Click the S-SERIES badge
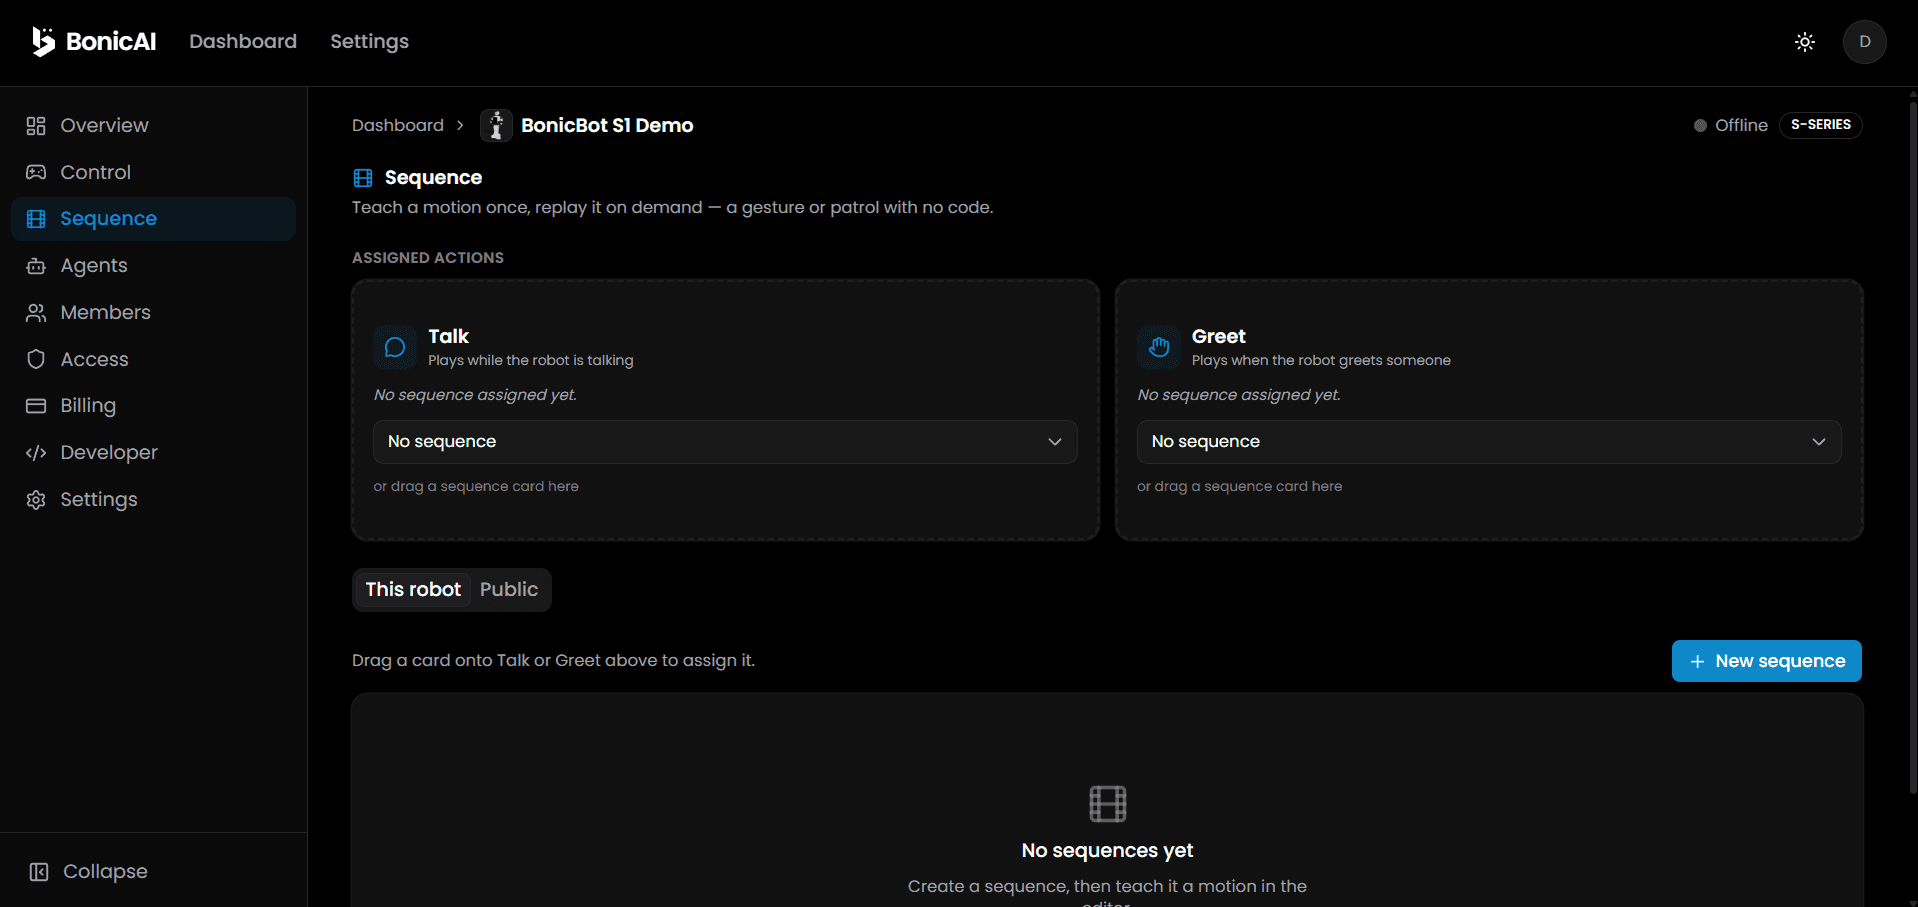This screenshot has width=1918, height=907. pyautogui.click(x=1820, y=125)
